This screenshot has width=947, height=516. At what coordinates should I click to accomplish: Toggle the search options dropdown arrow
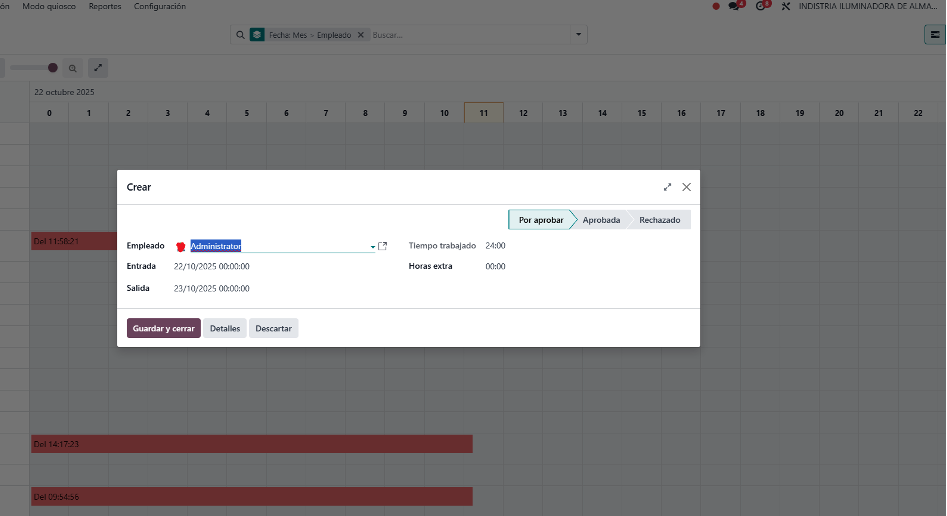tap(578, 35)
